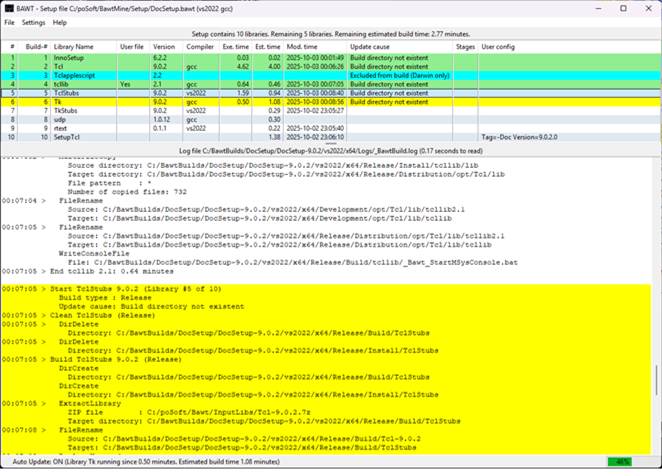Open the Settings menu
Image resolution: width=662 pixels, height=476 pixels.
pos(34,21)
